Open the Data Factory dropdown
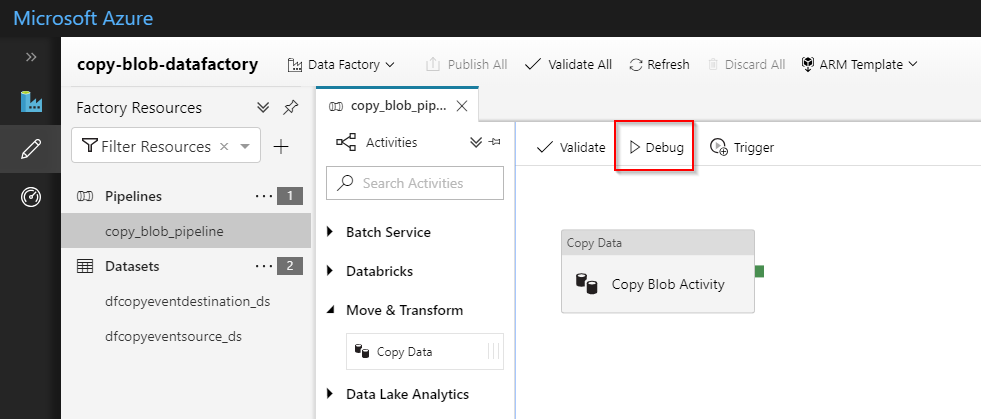The width and height of the screenshot is (981, 419). tap(341, 64)
